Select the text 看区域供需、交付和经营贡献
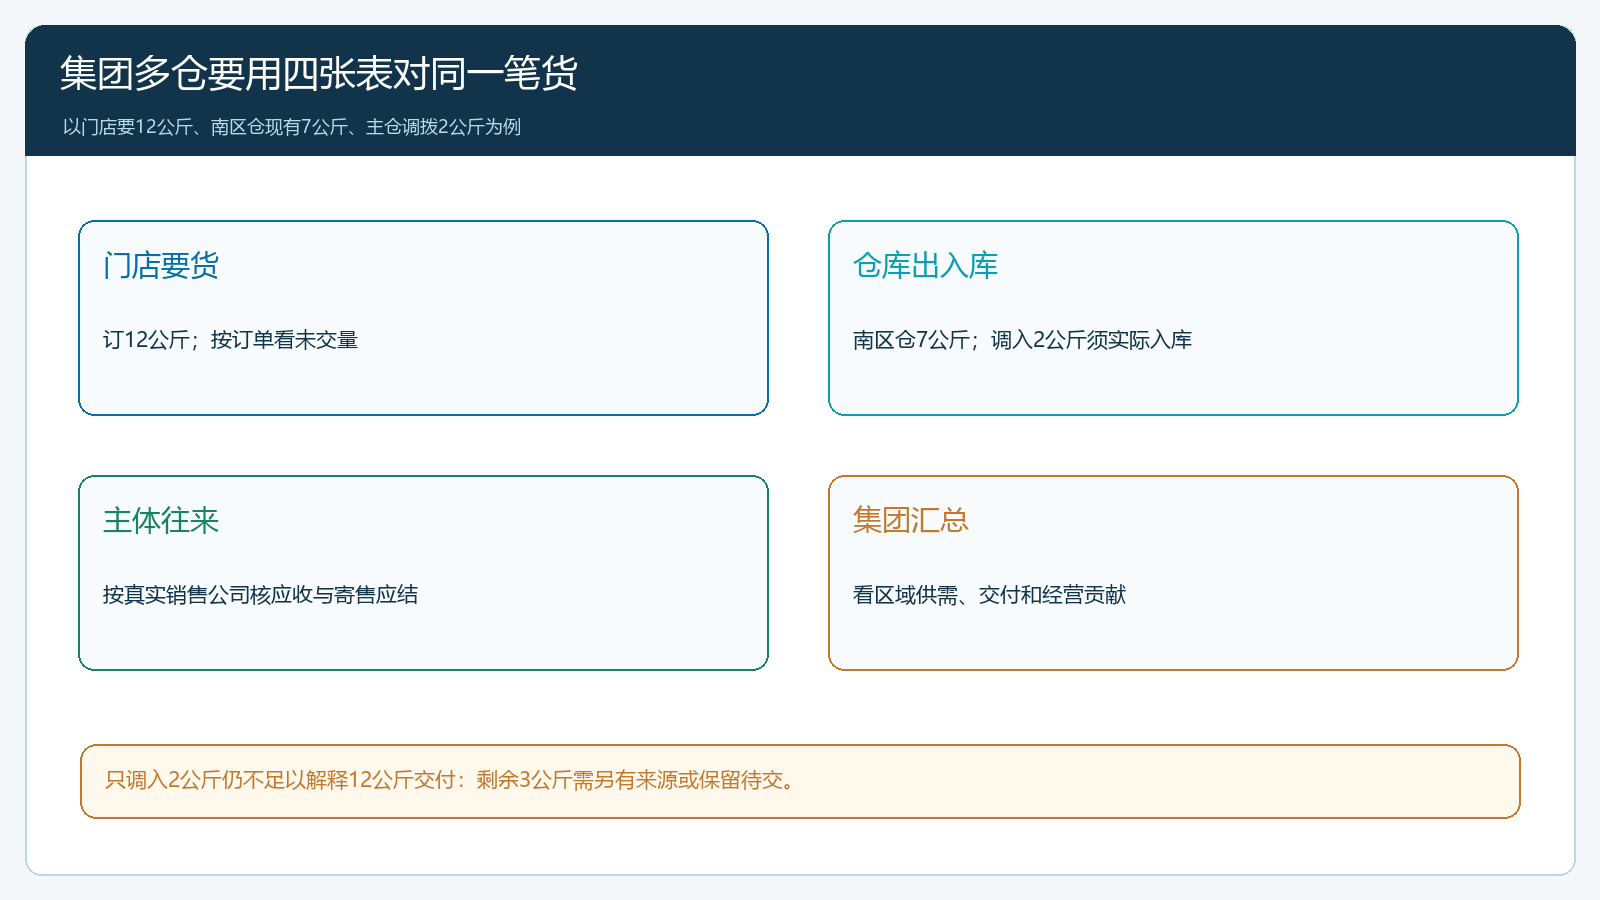The width and height of the screenshot is (1600, 900). [989, 595]
